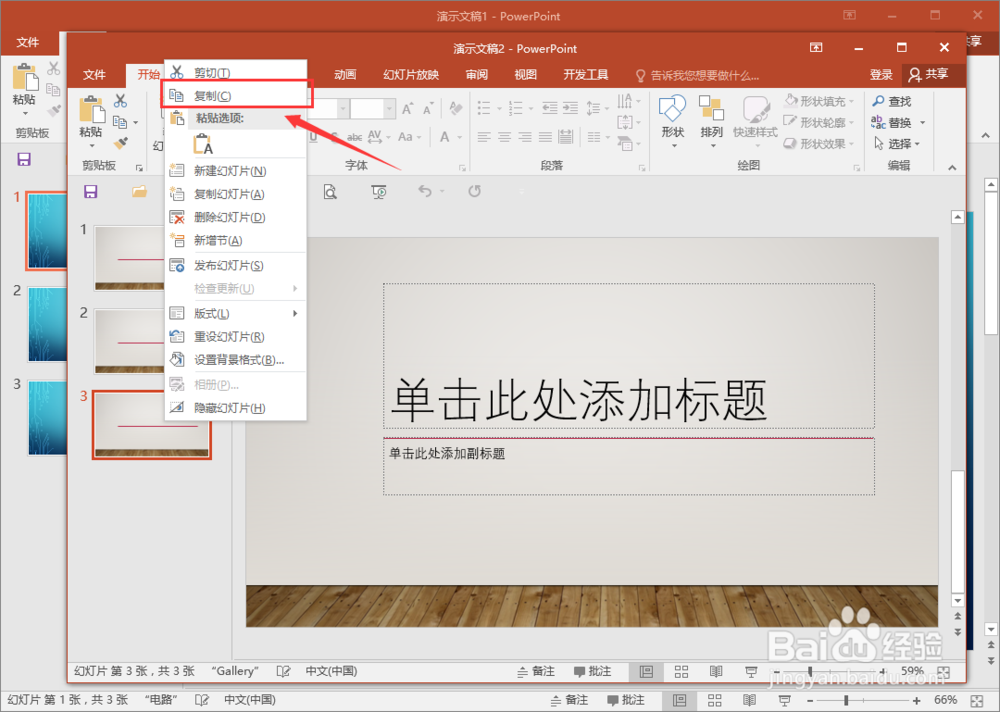Click the increase font size icon
This screenshot has height=712, width=1000.
(407, 109)
